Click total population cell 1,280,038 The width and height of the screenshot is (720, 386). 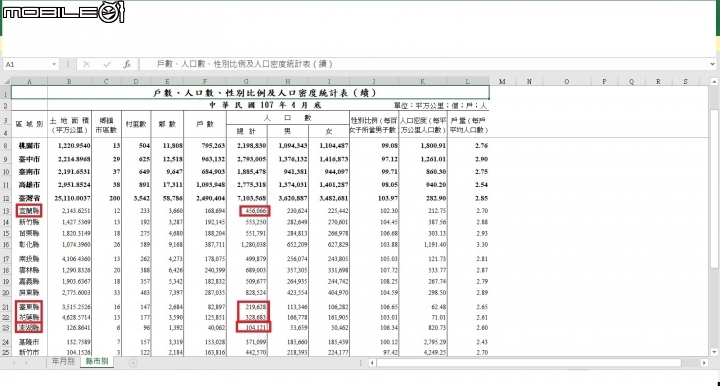click(x=247, y=245)
